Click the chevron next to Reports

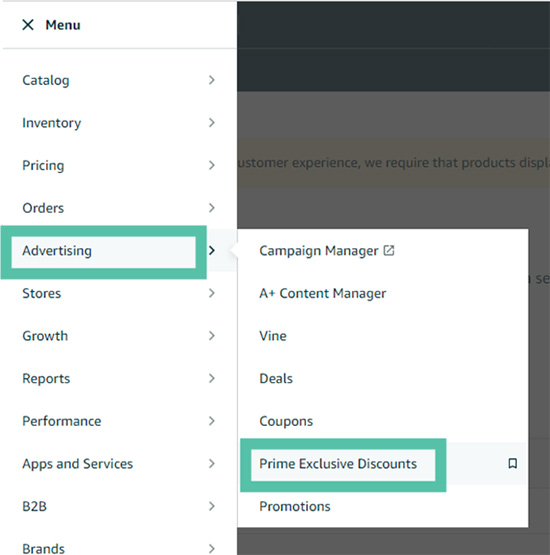pyautogui.click(x=212, y=378)
